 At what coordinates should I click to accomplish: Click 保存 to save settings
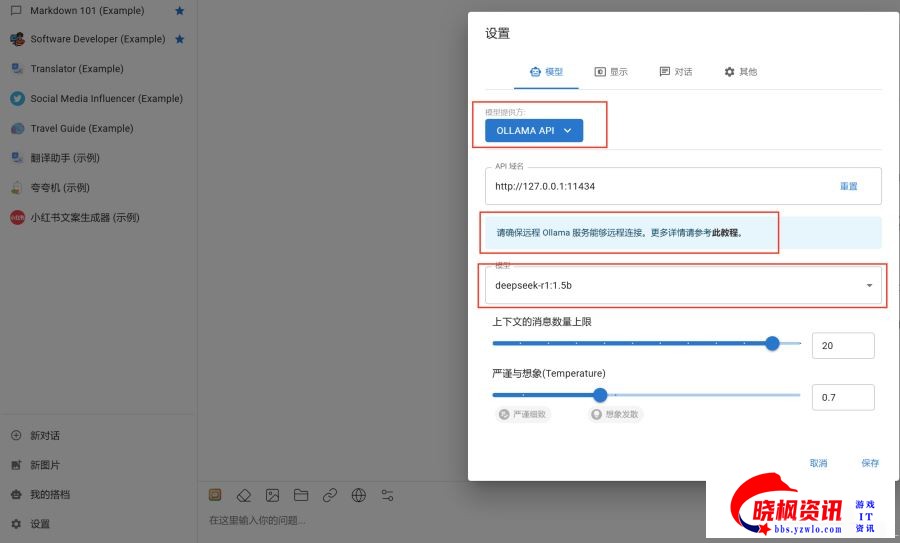[x=870, y=463]
